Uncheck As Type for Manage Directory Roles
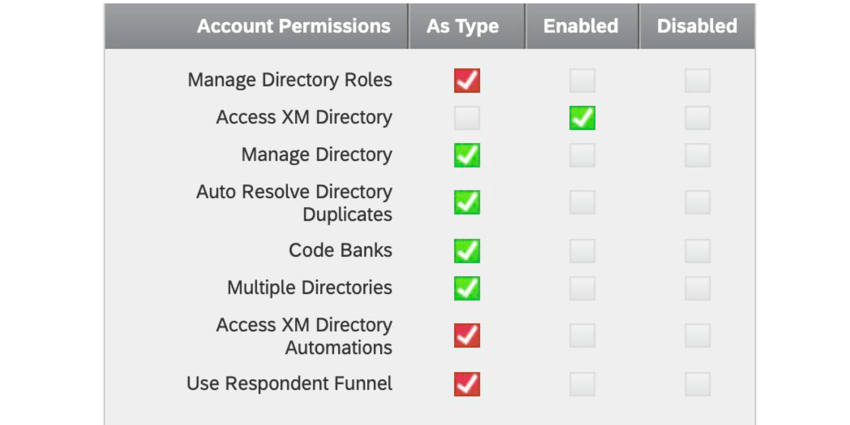Viewport: 850px width, 425px height. (x=467, y=80)
